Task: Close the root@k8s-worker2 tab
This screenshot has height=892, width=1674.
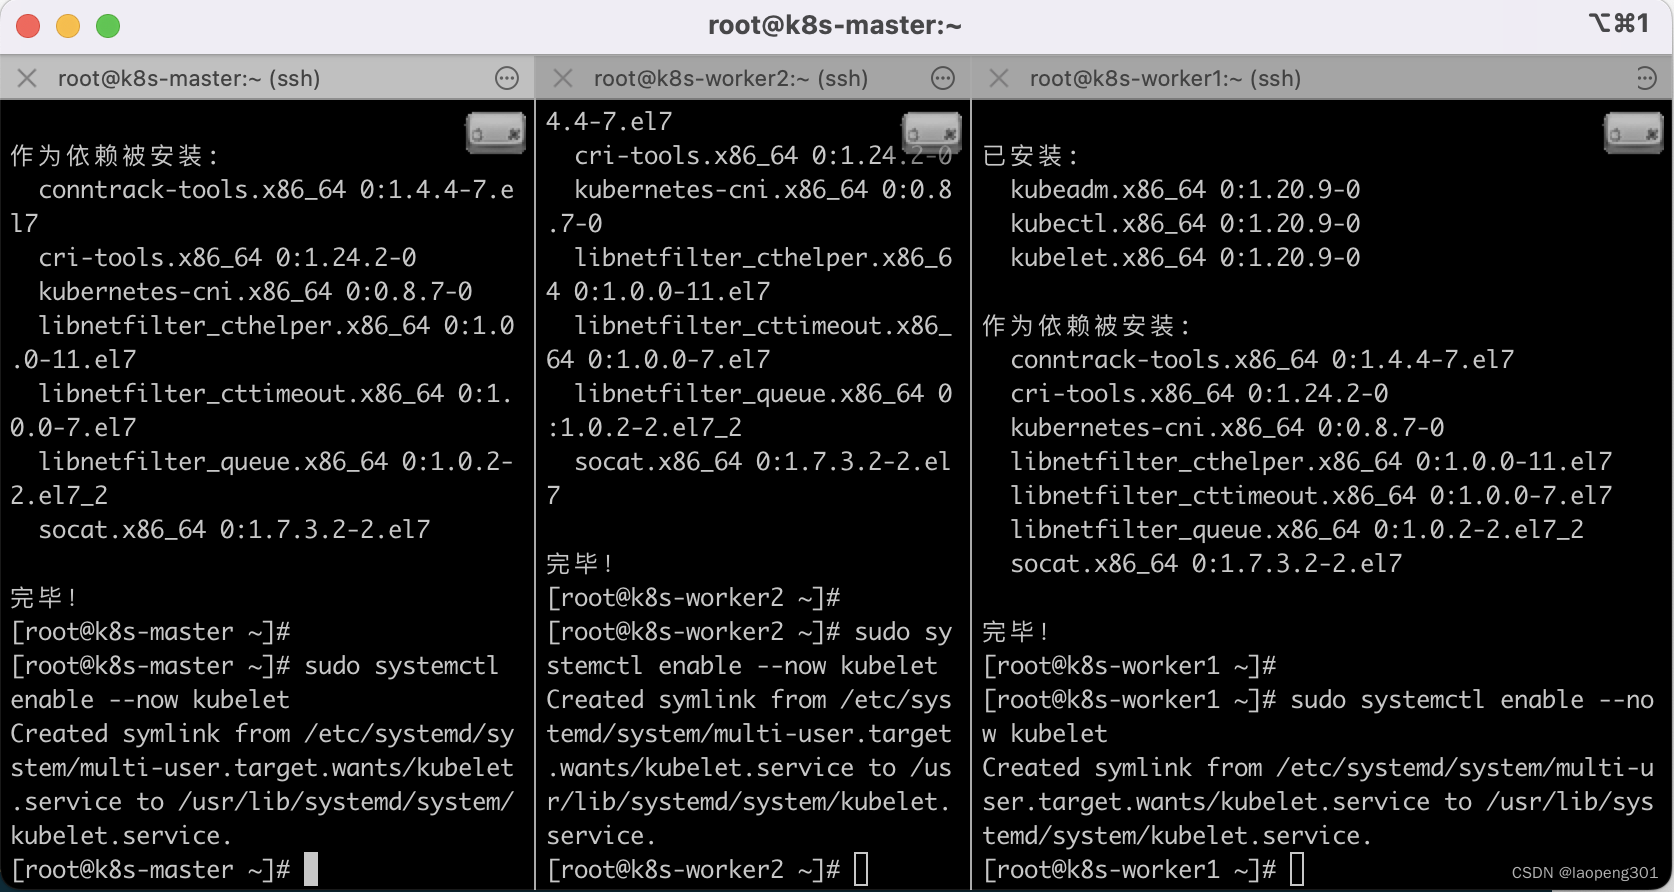Action: click(x=563, y=78)
